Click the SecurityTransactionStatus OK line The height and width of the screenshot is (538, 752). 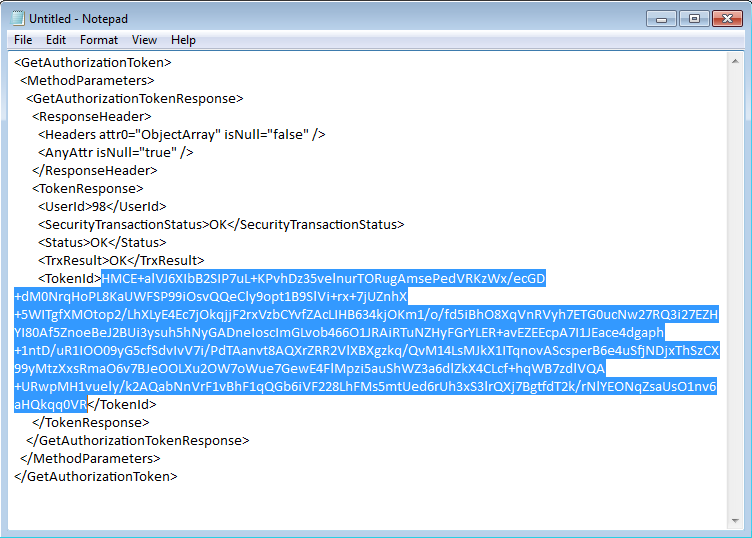coord(221,224)
